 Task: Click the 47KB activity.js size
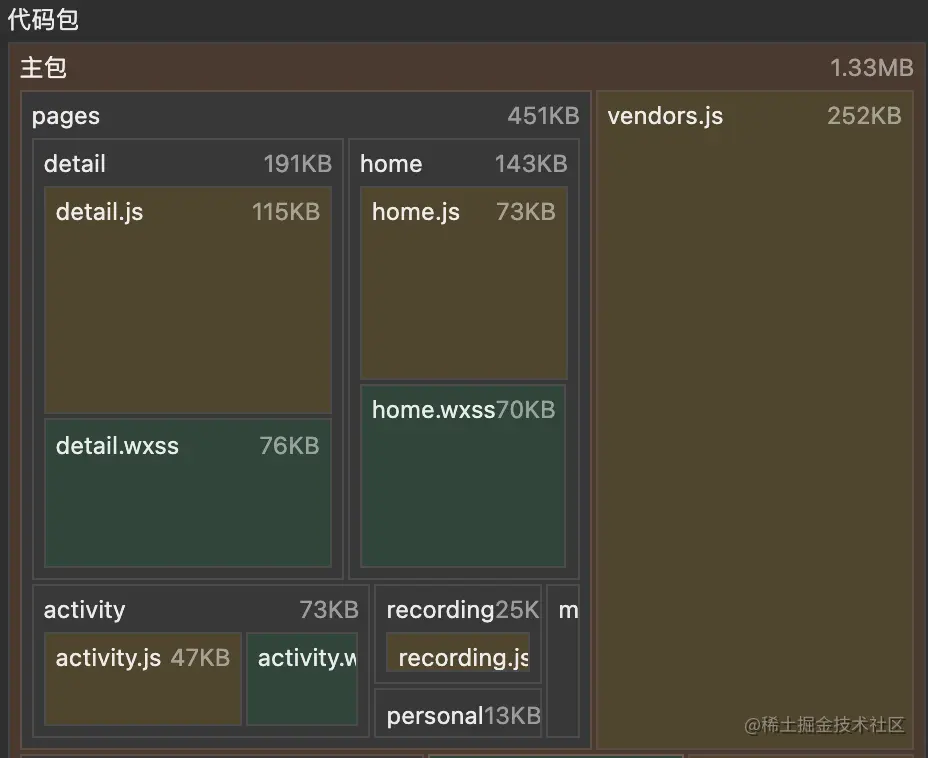coord(200,657)
